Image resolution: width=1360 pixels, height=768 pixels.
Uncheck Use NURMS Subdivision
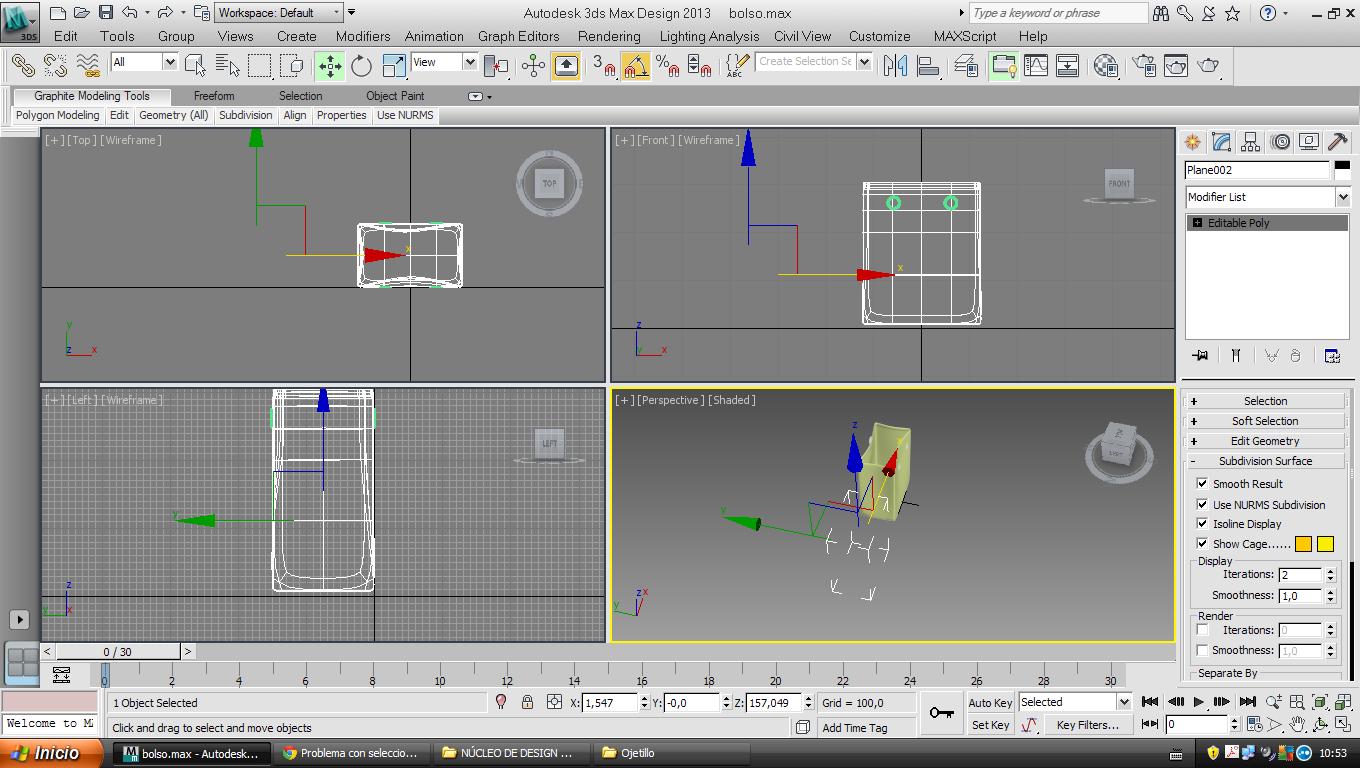pos(1202,504)
